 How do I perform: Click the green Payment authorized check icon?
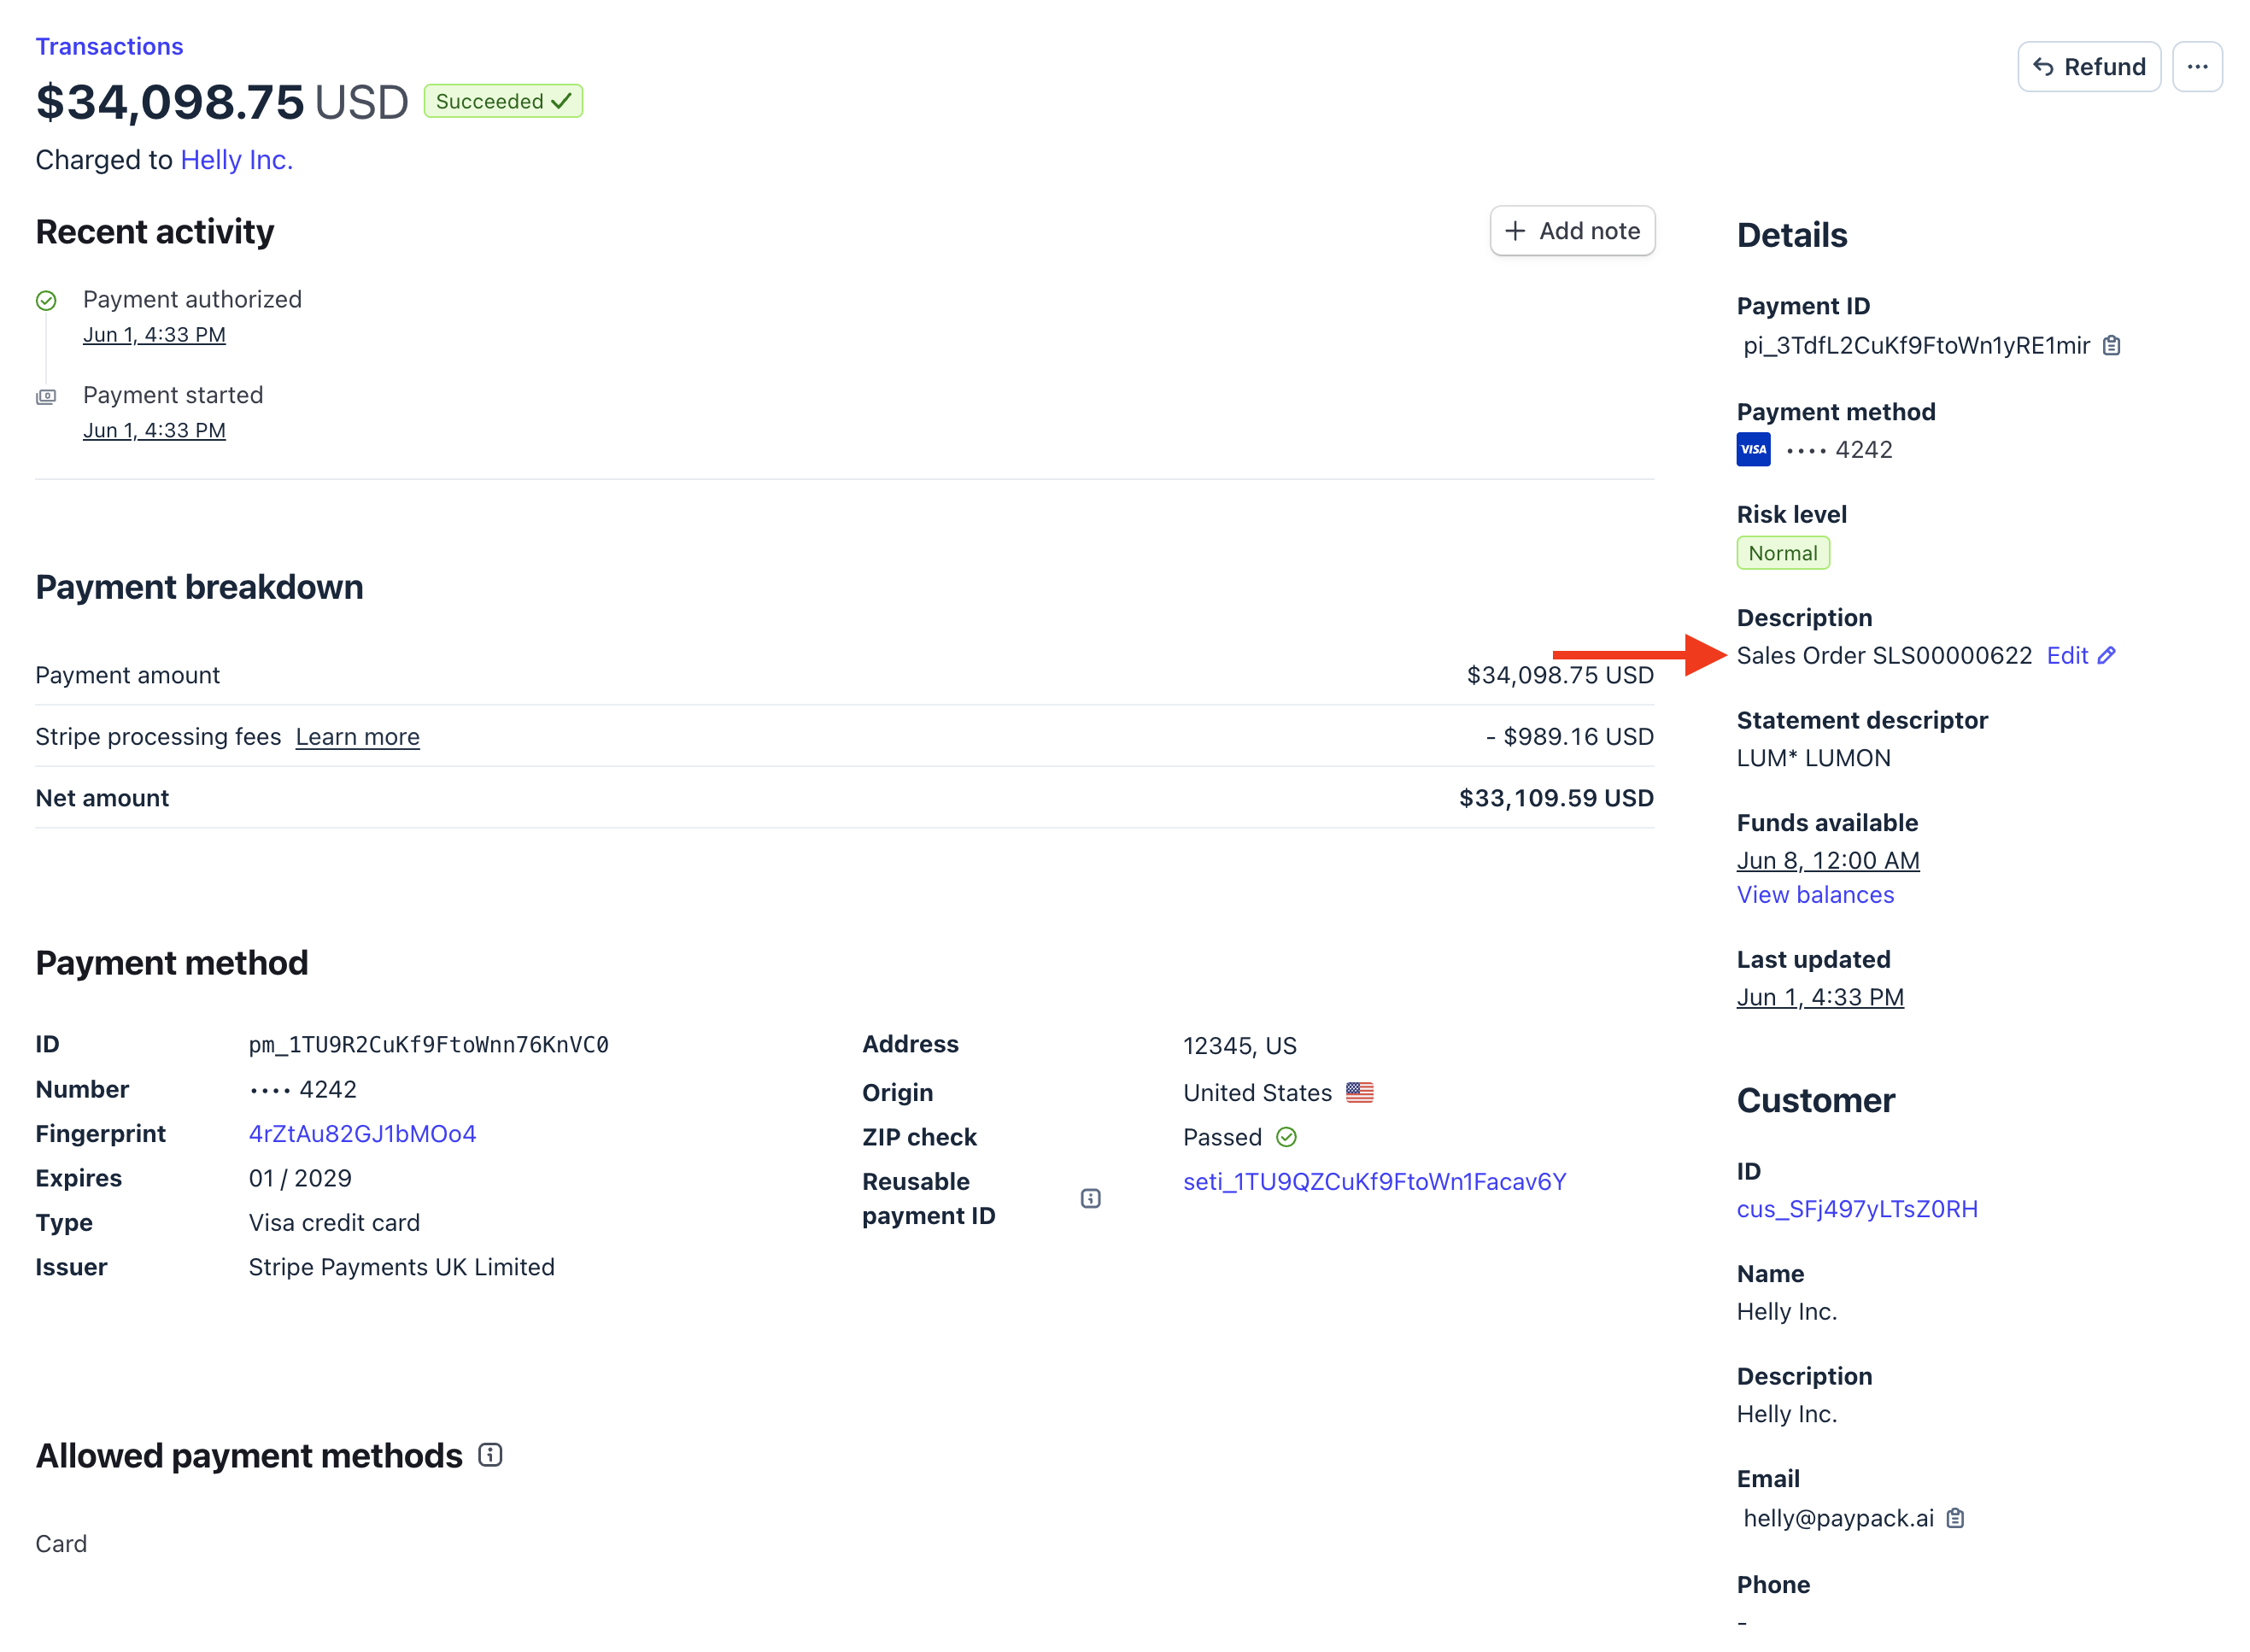coord(46,300)
